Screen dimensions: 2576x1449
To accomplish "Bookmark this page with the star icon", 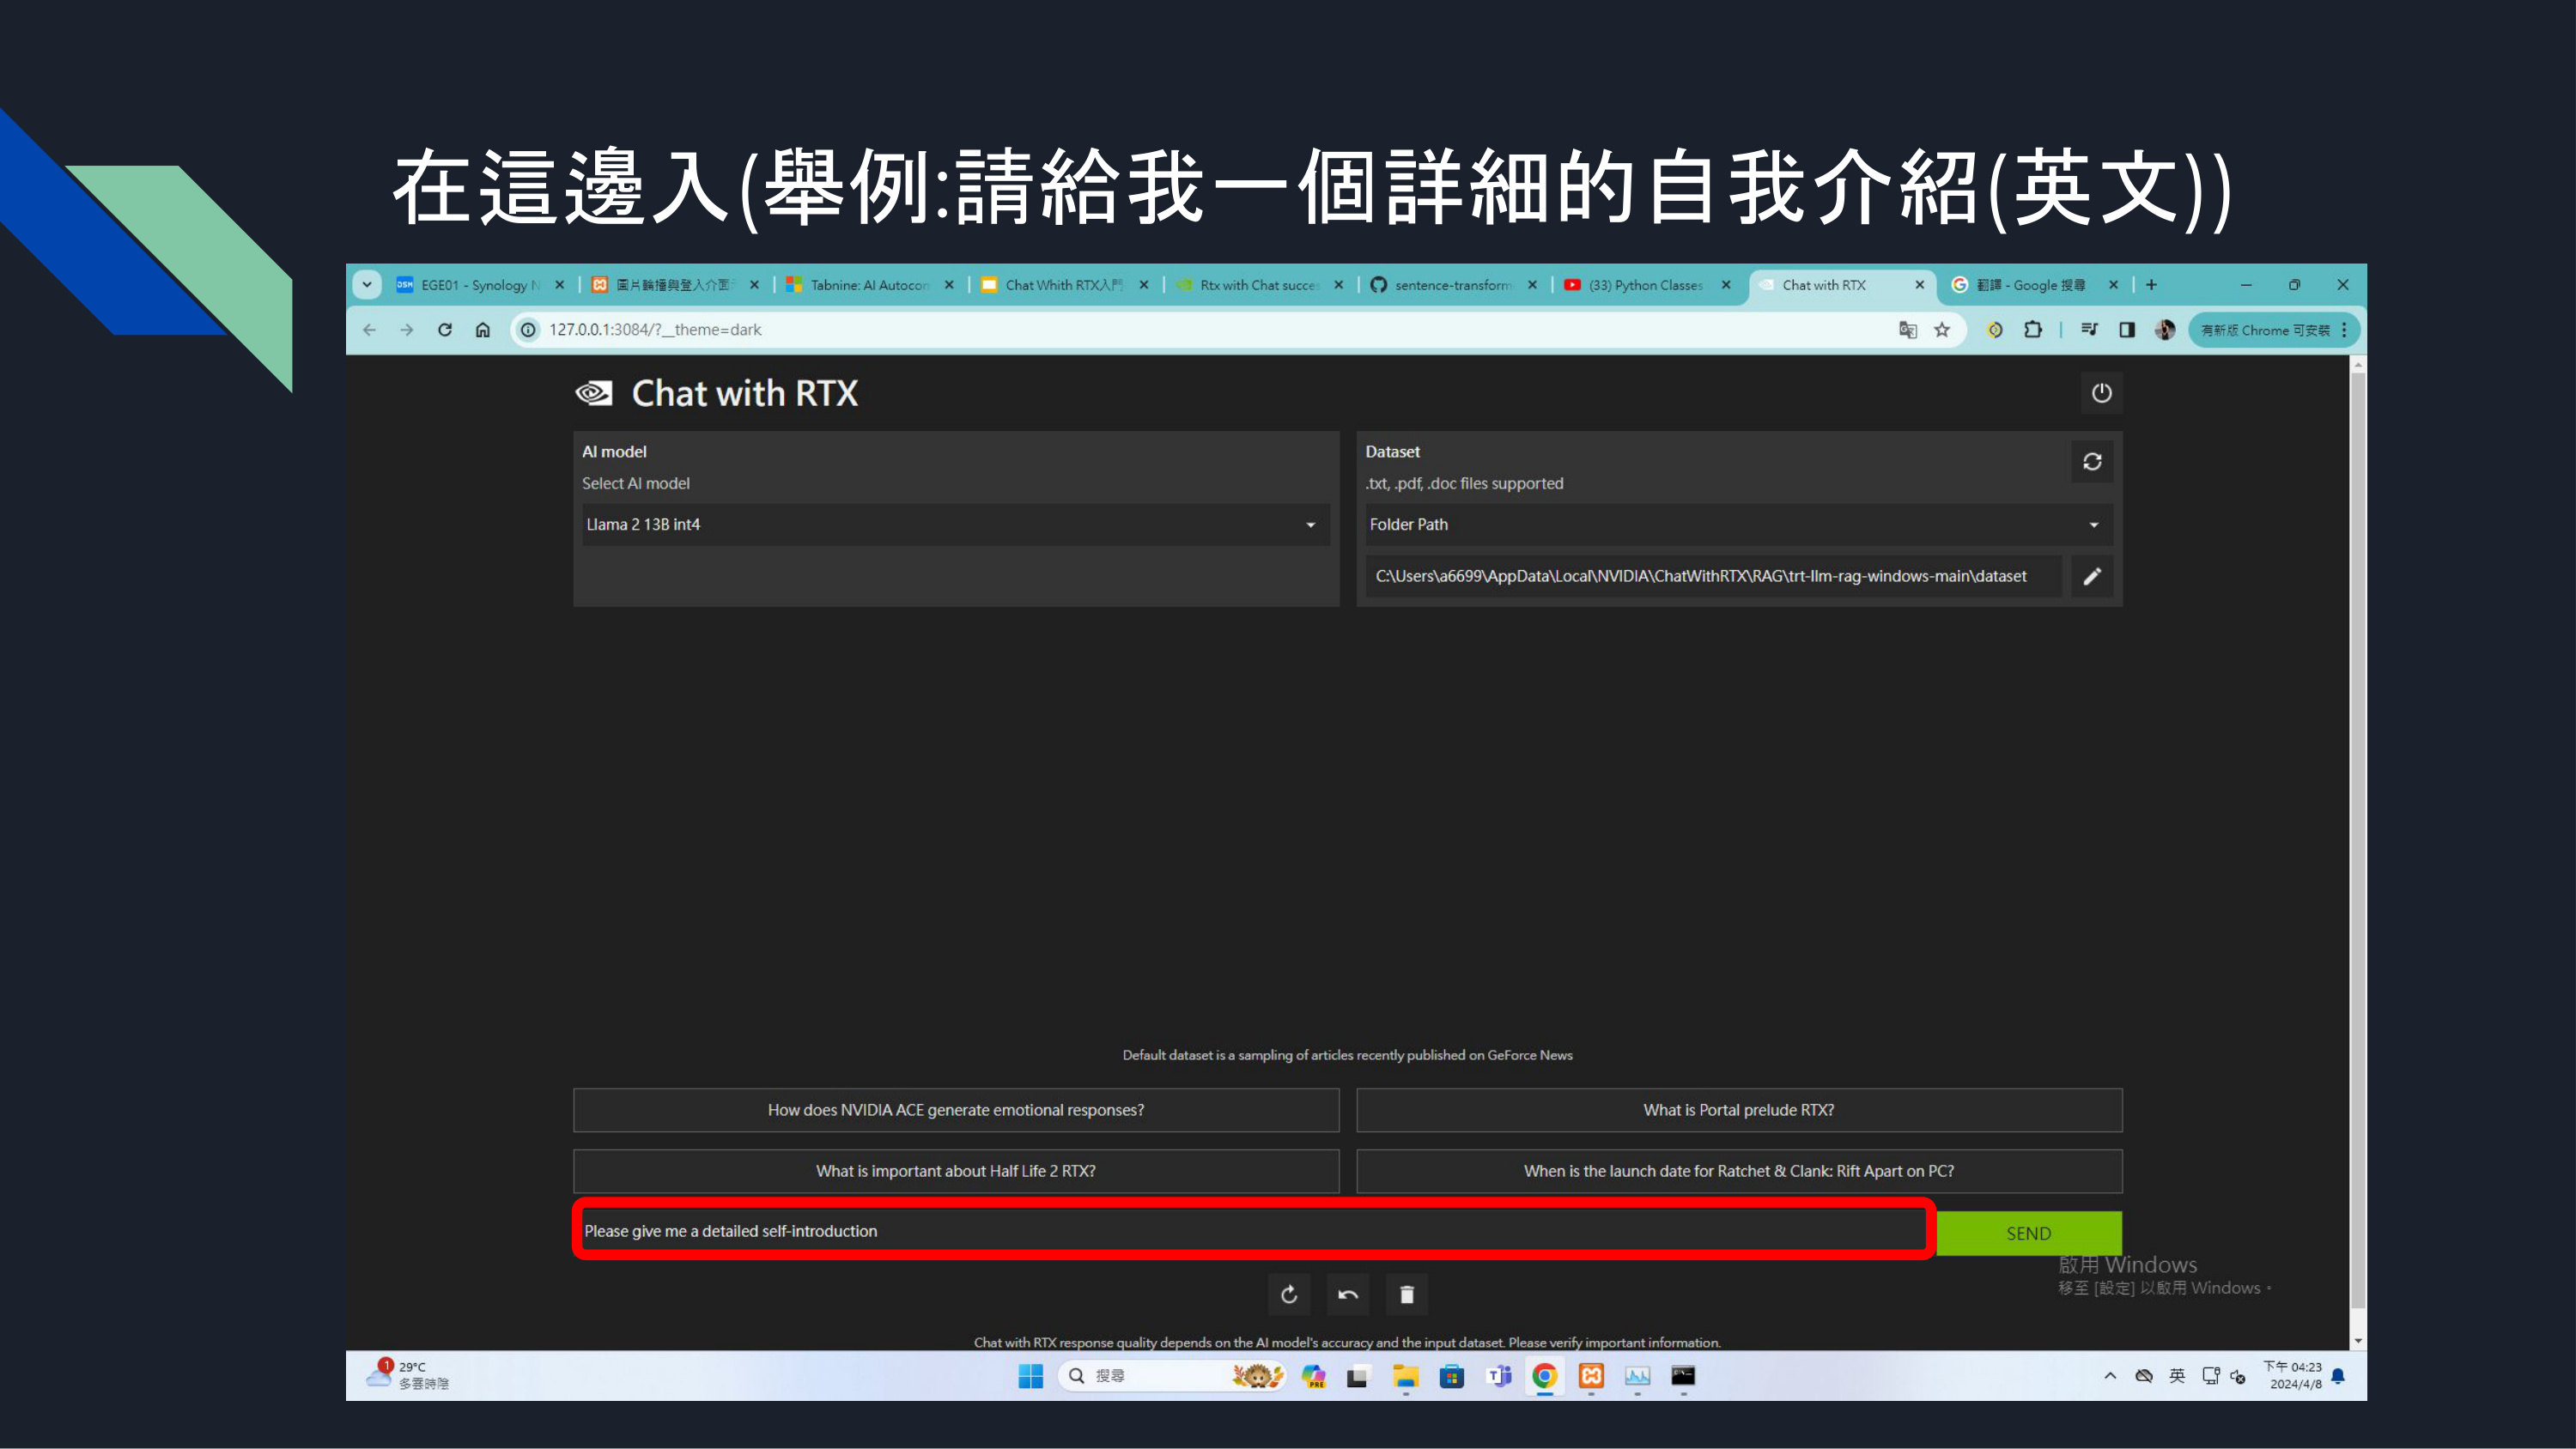I will (1942, 330).
